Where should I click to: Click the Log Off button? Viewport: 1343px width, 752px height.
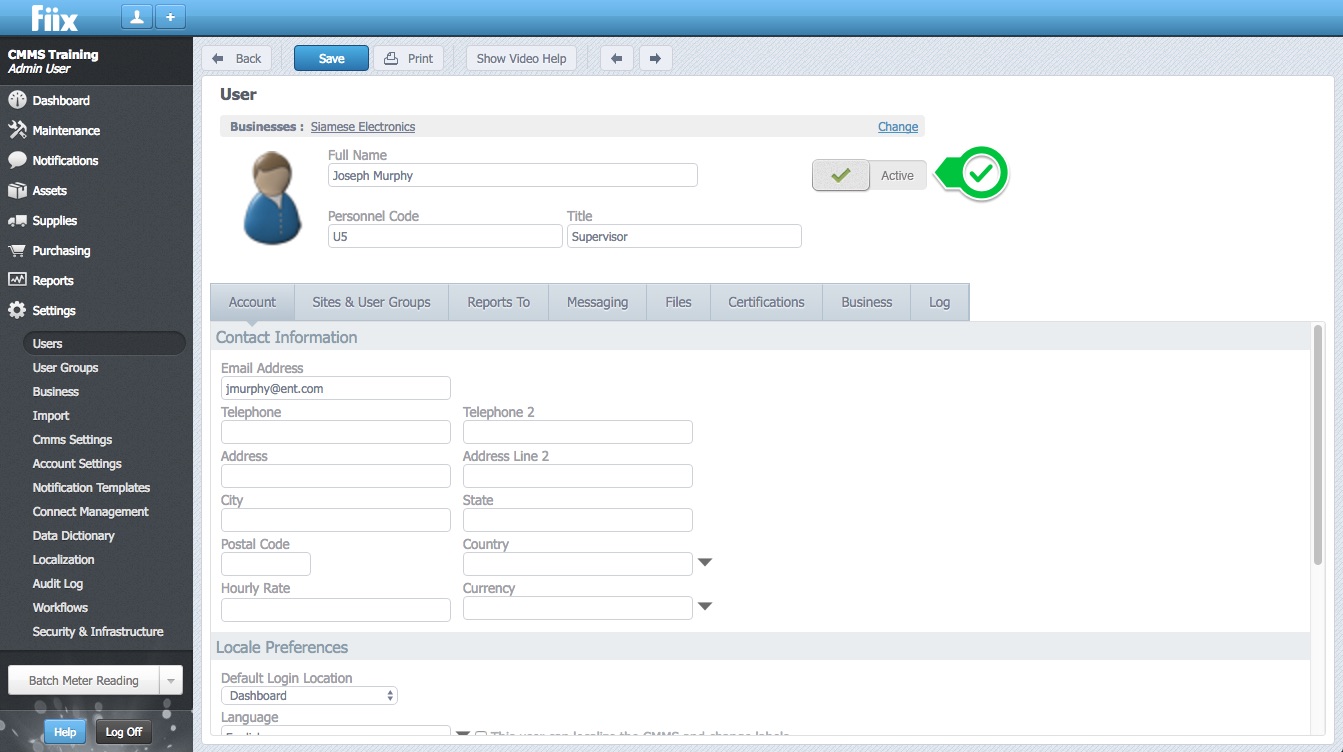coord(123,732)
